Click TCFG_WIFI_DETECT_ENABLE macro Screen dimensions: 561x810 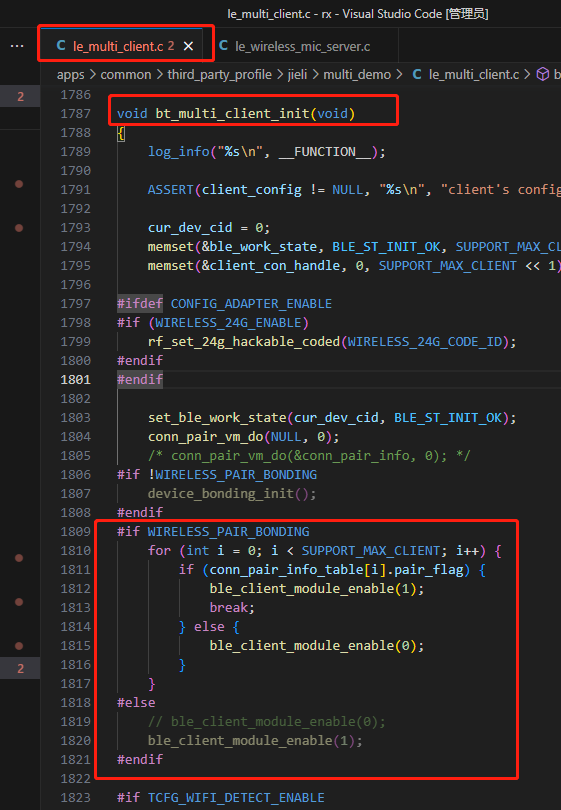(x=236, y=798)
